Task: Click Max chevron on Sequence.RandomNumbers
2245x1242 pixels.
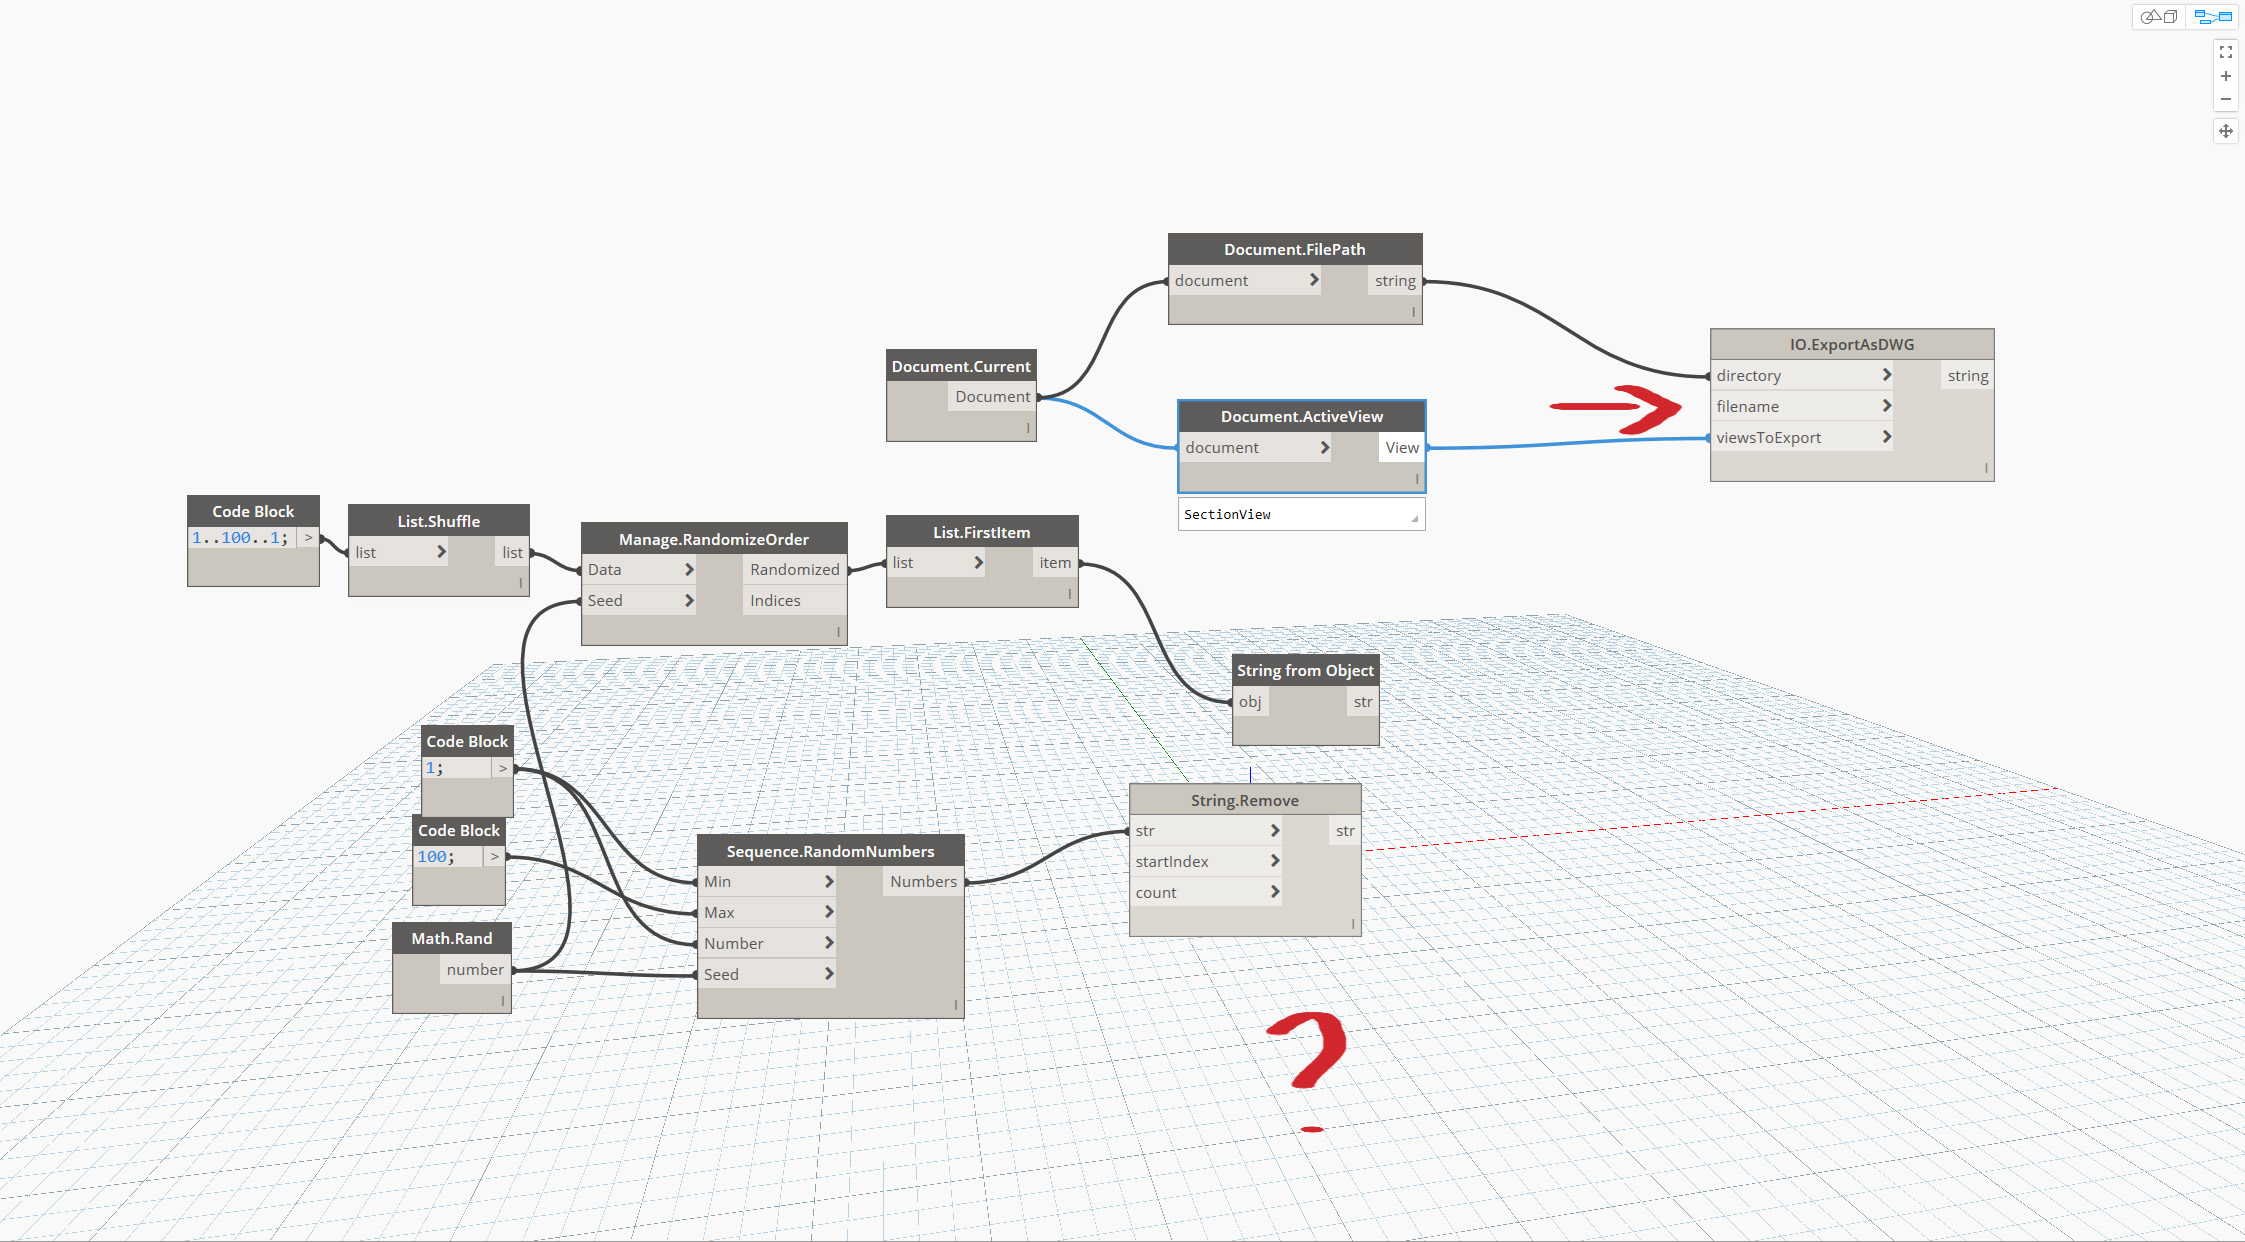Action: pos(828,912)
